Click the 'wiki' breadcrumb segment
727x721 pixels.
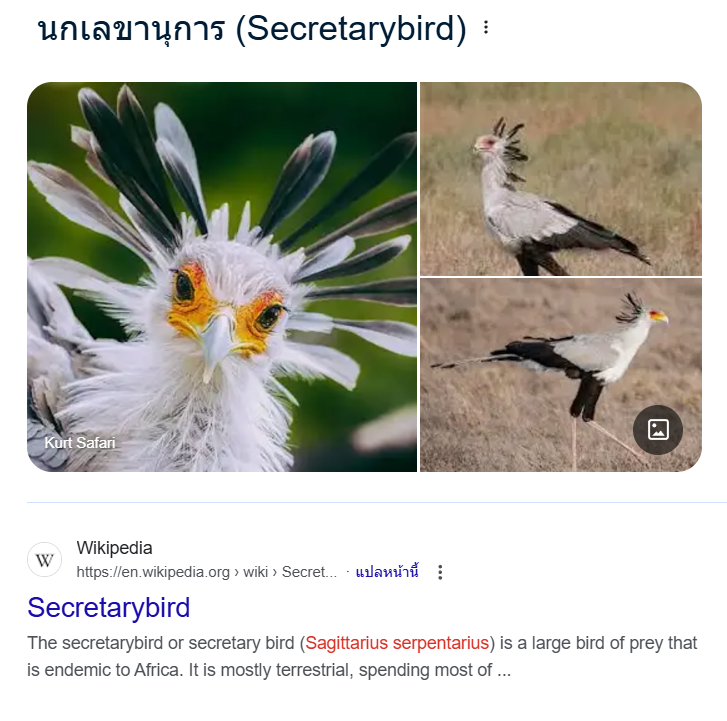pos(255,572)
